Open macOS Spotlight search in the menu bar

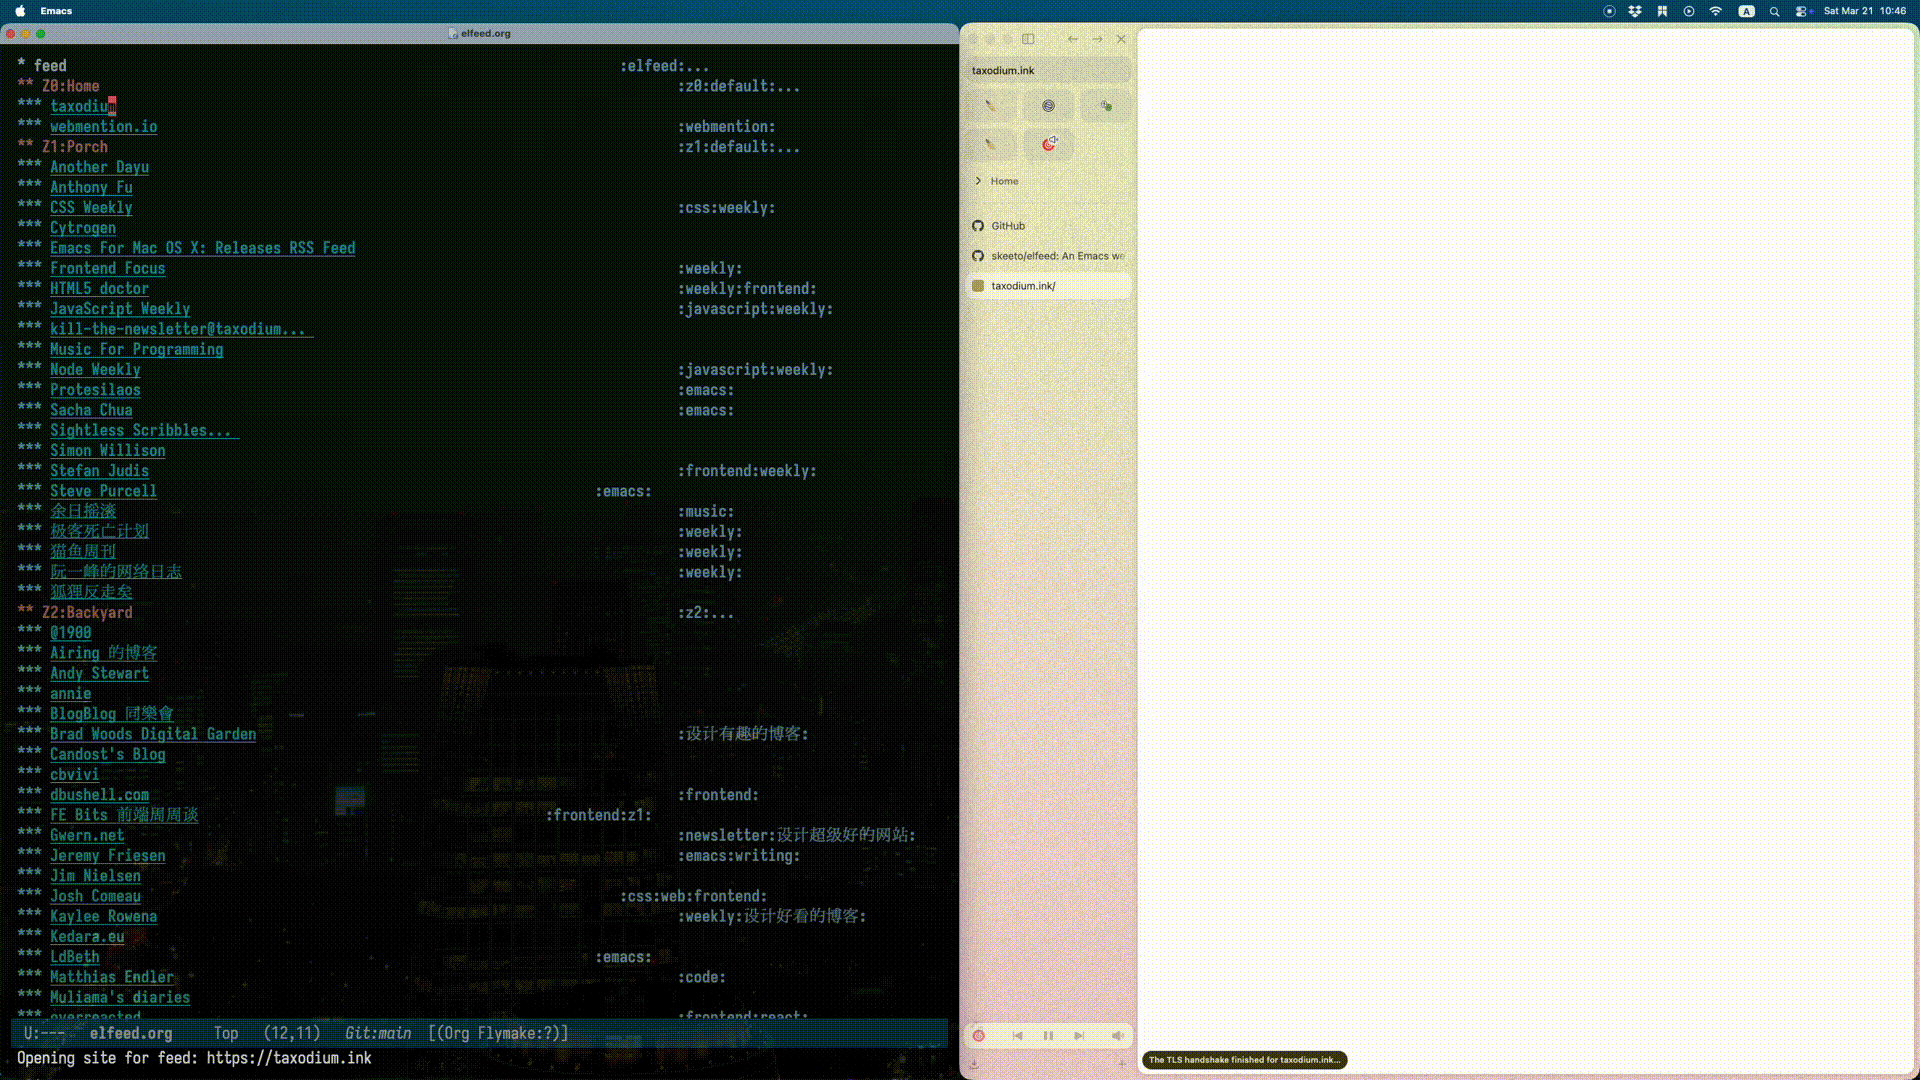click(x=1774, y=11)
